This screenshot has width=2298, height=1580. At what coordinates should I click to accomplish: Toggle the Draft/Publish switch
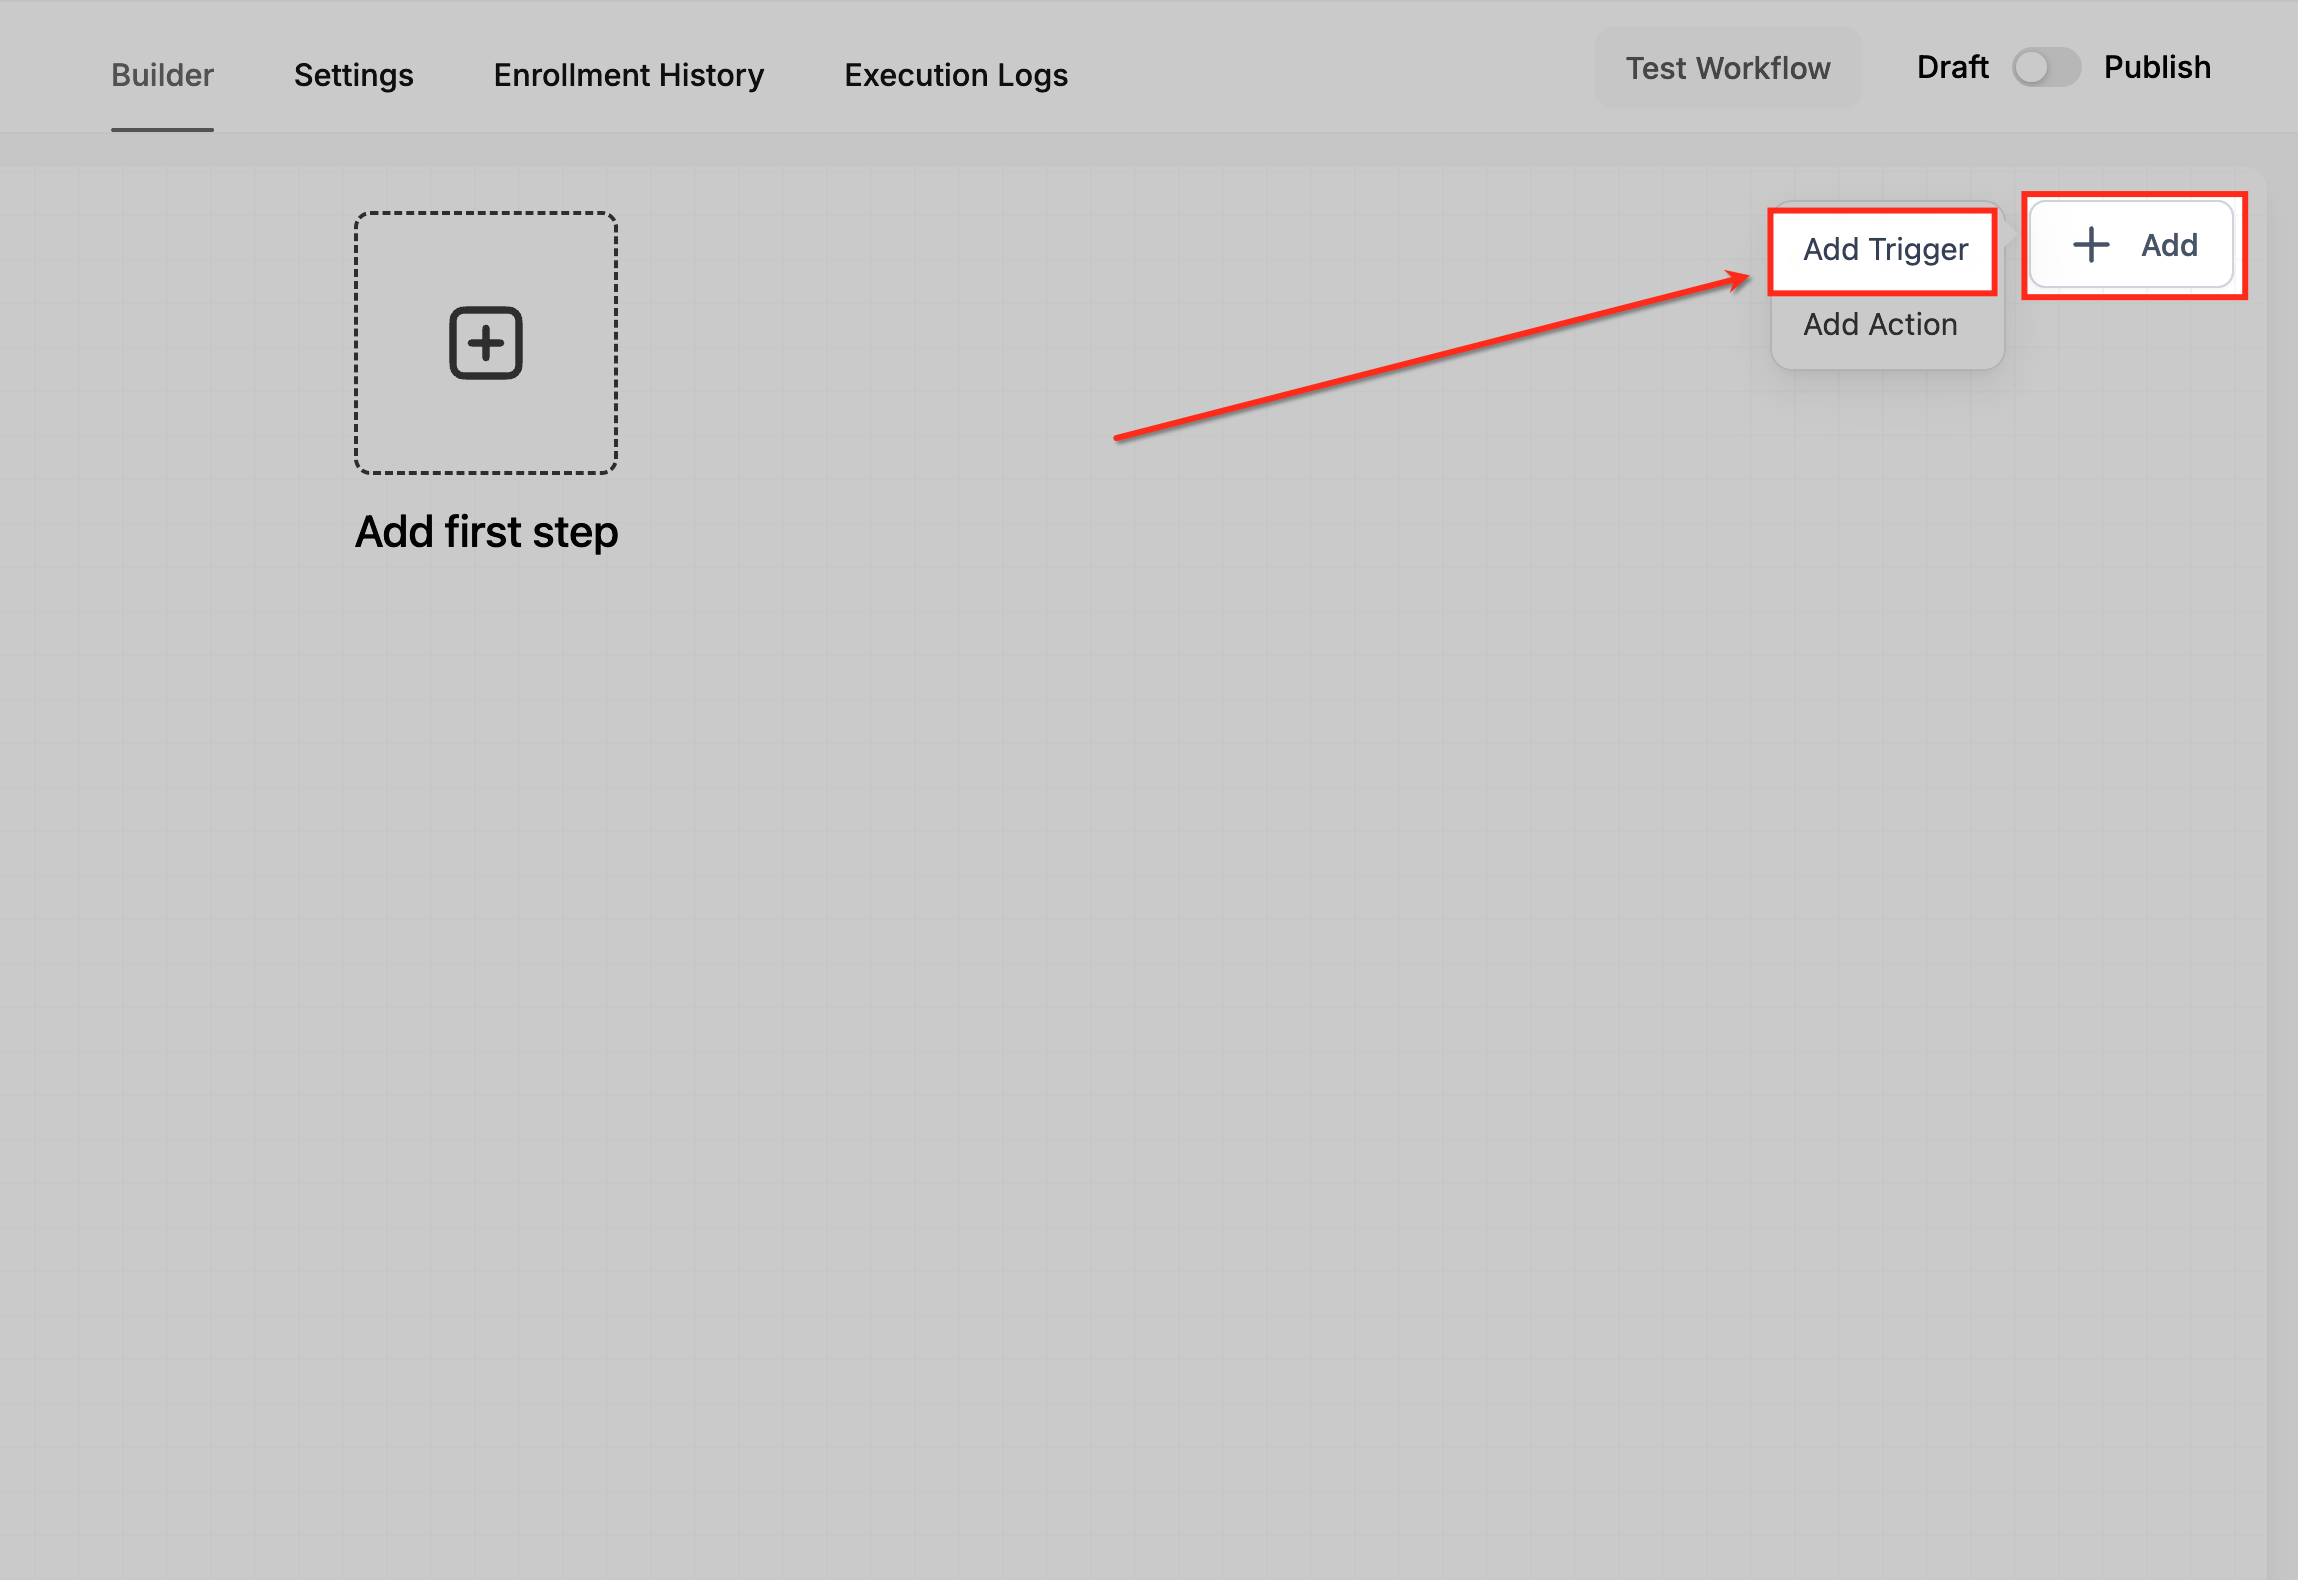click(x=2045, y=68)
